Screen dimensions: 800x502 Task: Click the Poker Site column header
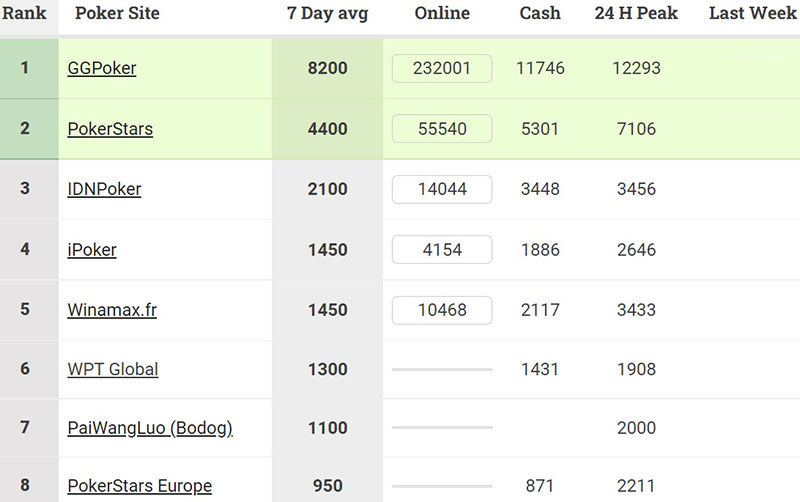pyautogui.click(x=117, y=13)
